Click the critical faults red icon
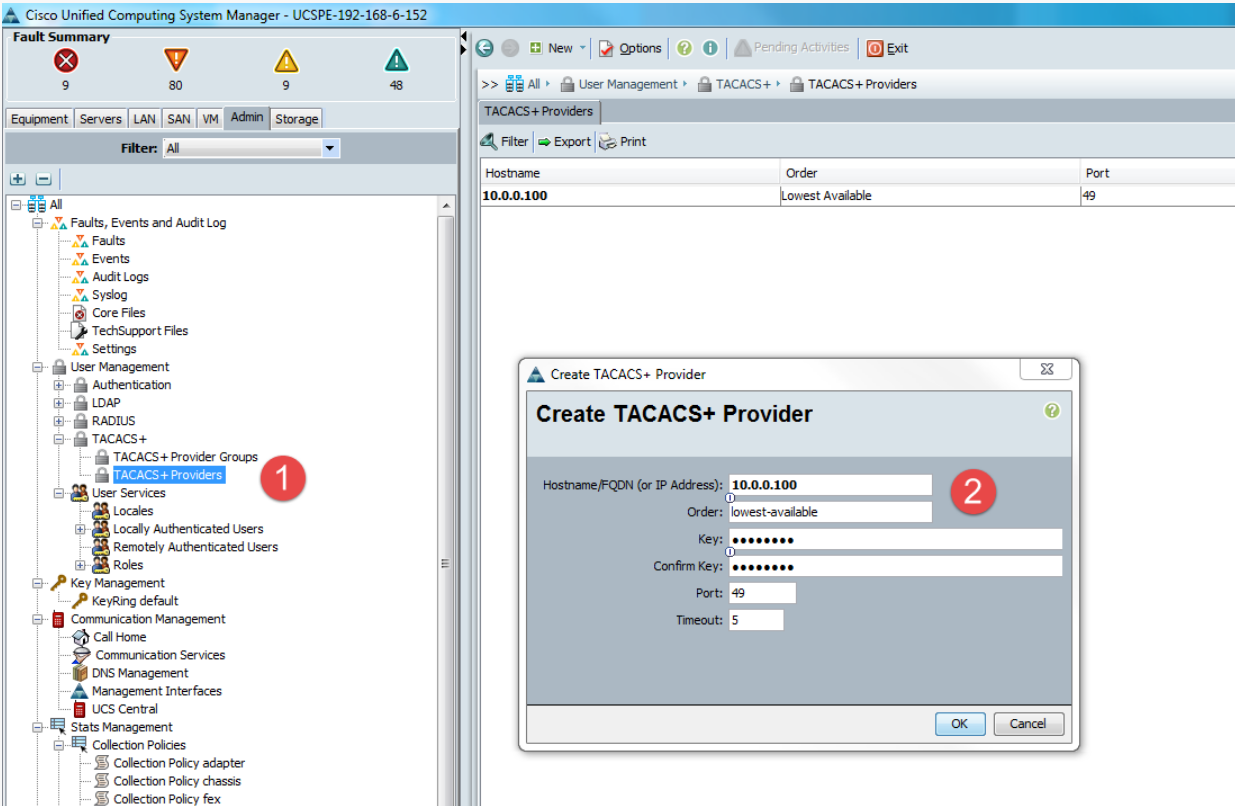 tap(64, 60)
